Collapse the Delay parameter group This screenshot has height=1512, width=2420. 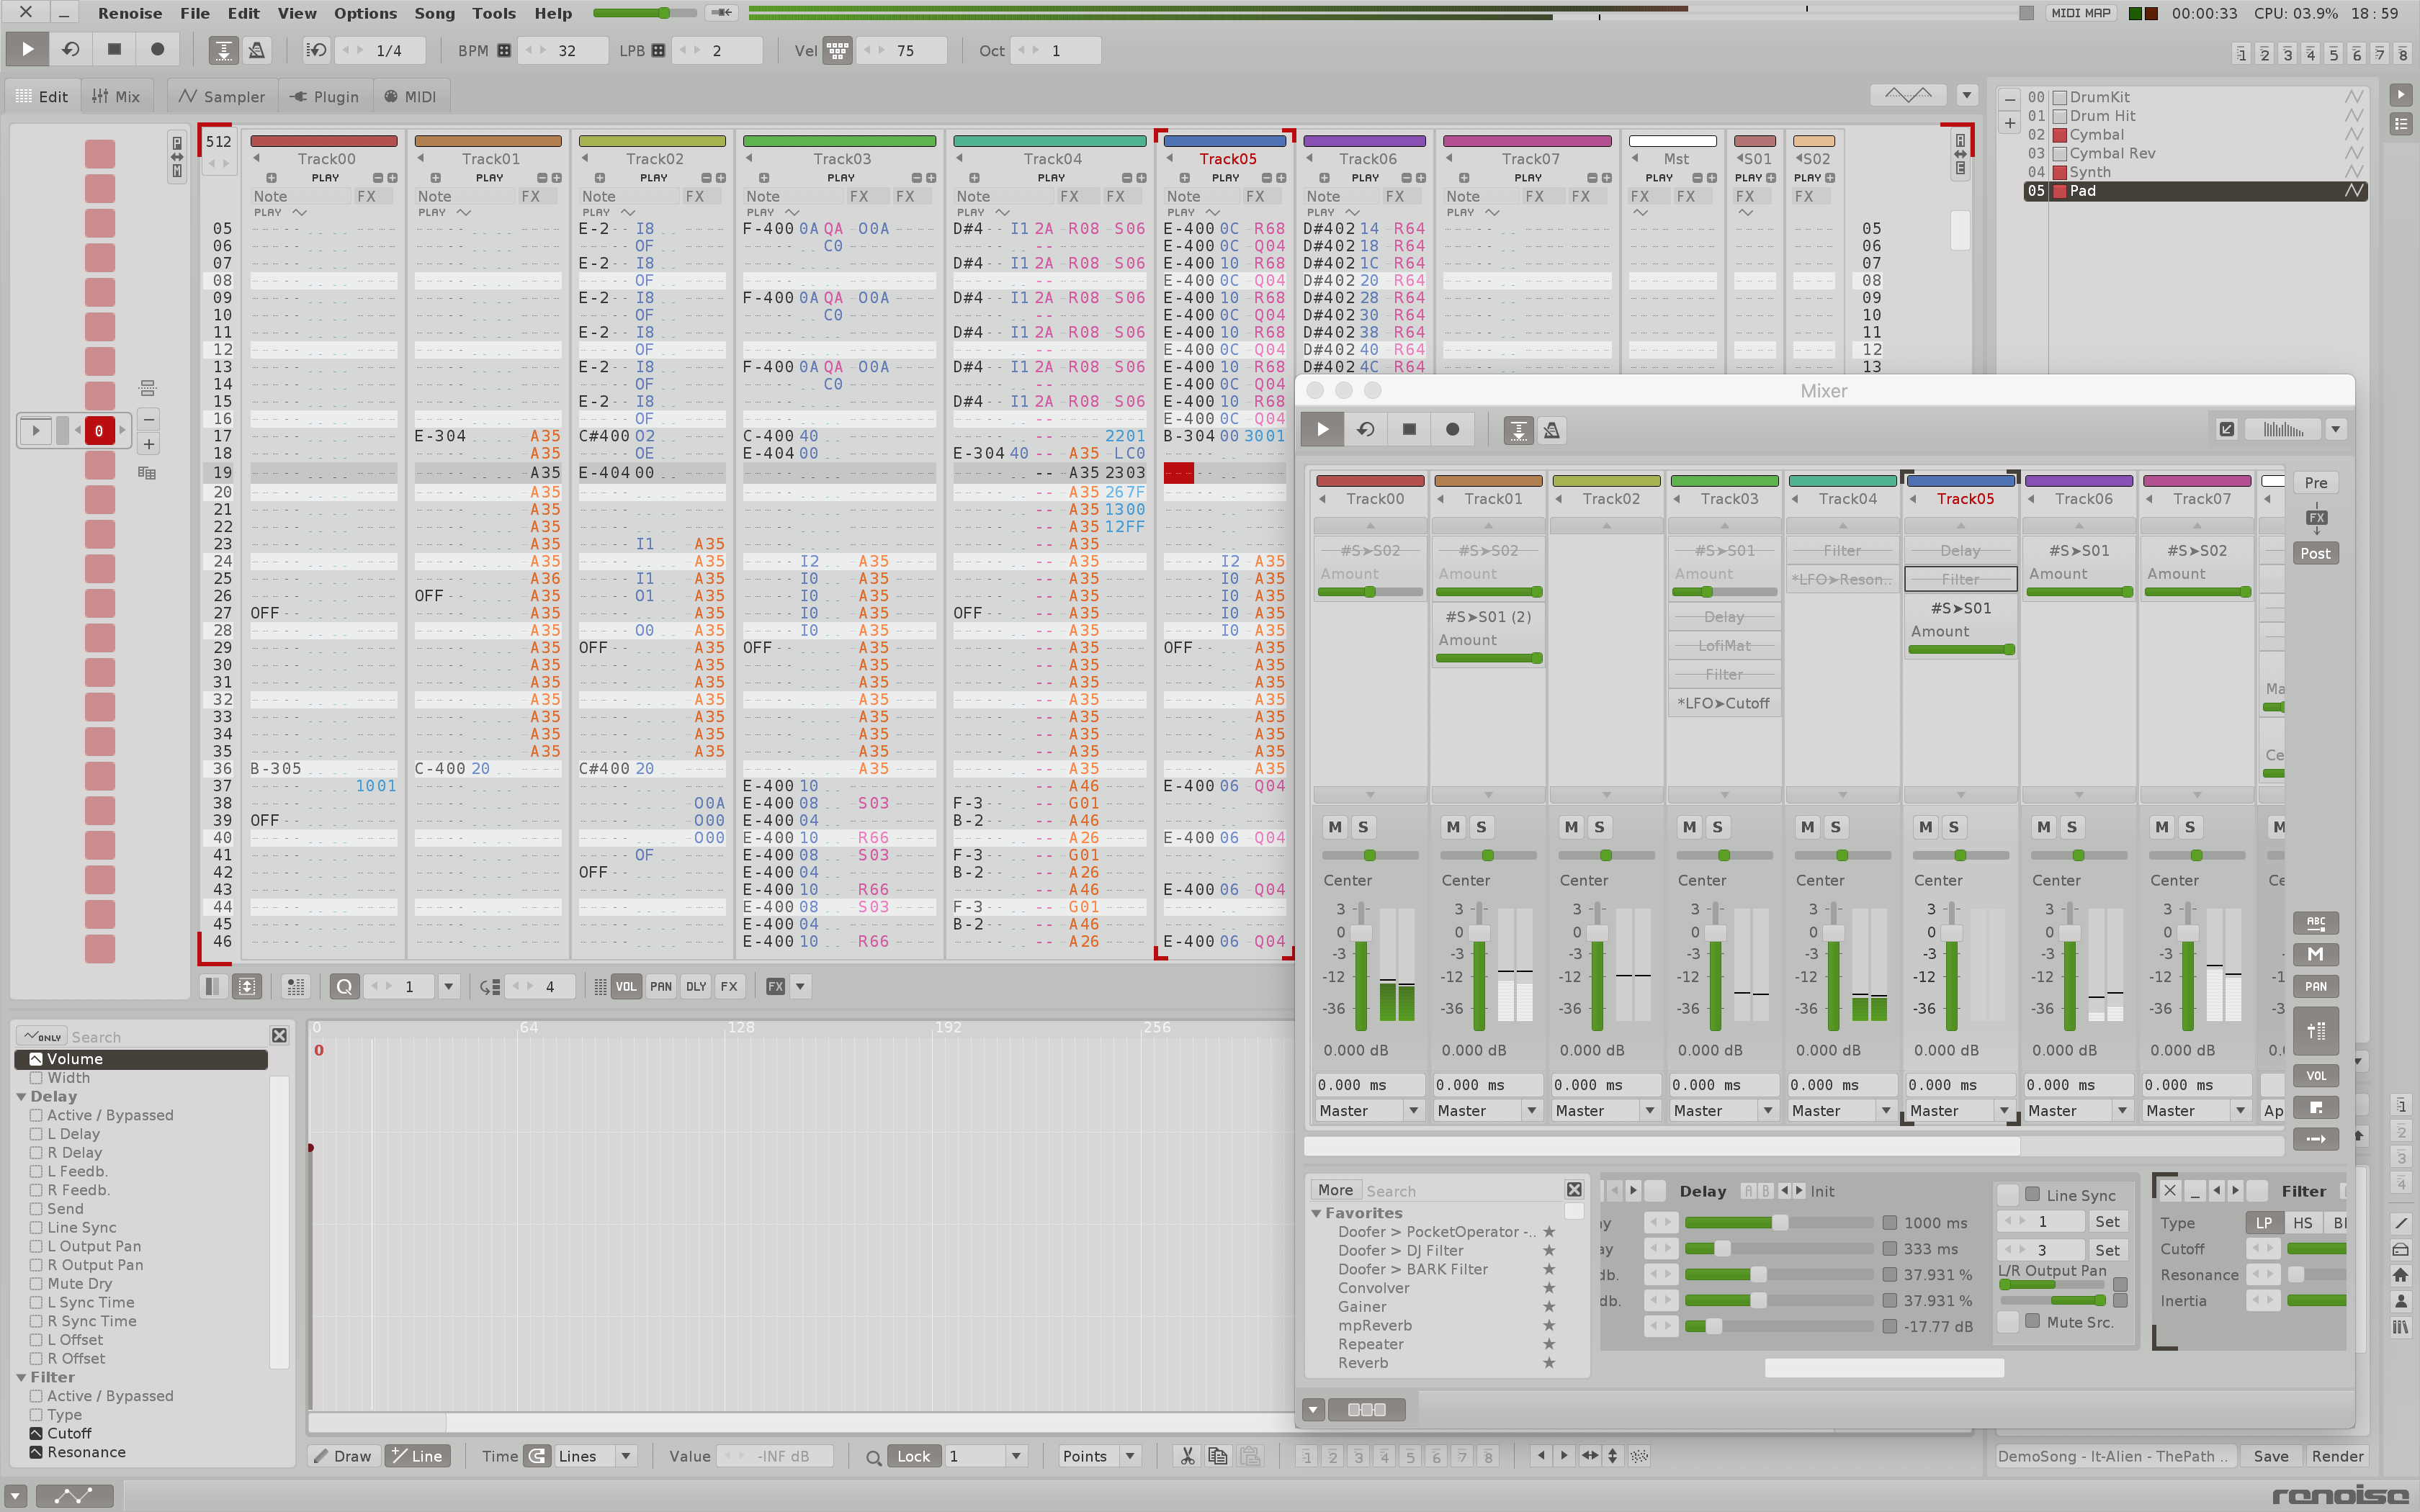click(21, 1097)
